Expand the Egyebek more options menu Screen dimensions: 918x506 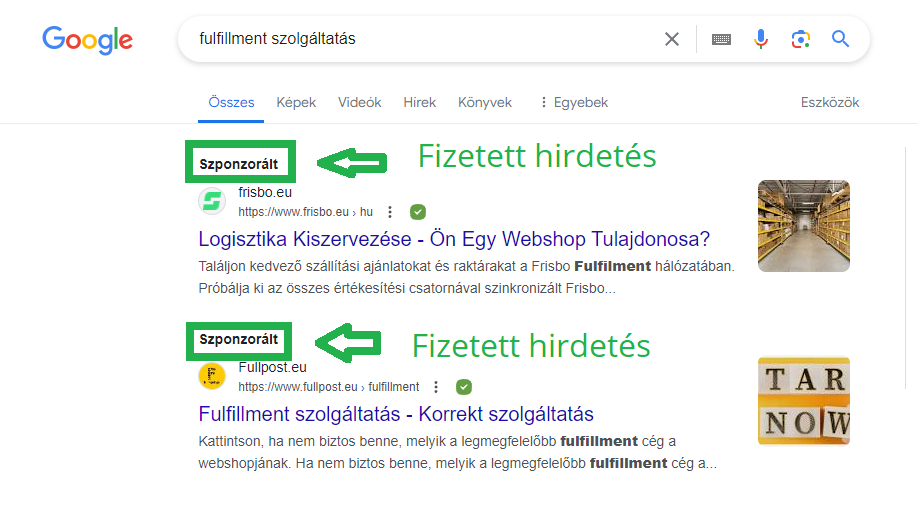573,102
